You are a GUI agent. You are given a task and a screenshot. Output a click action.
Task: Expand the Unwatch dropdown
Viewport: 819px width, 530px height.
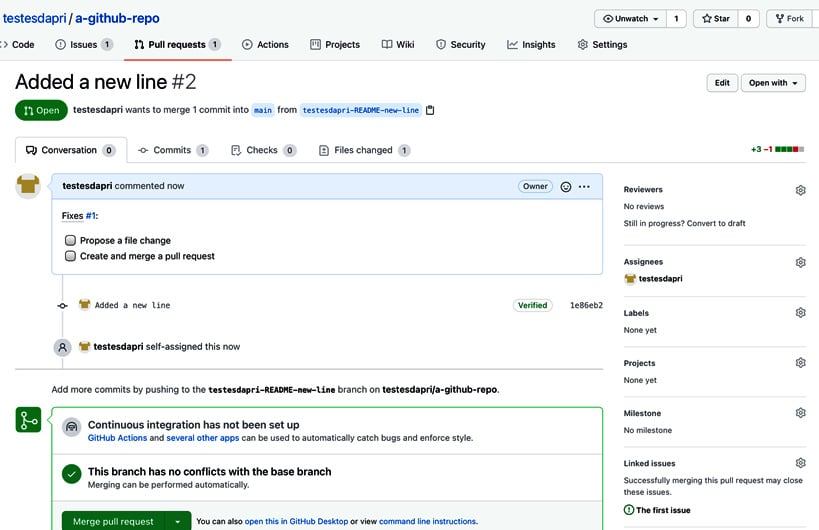point(630,19)
